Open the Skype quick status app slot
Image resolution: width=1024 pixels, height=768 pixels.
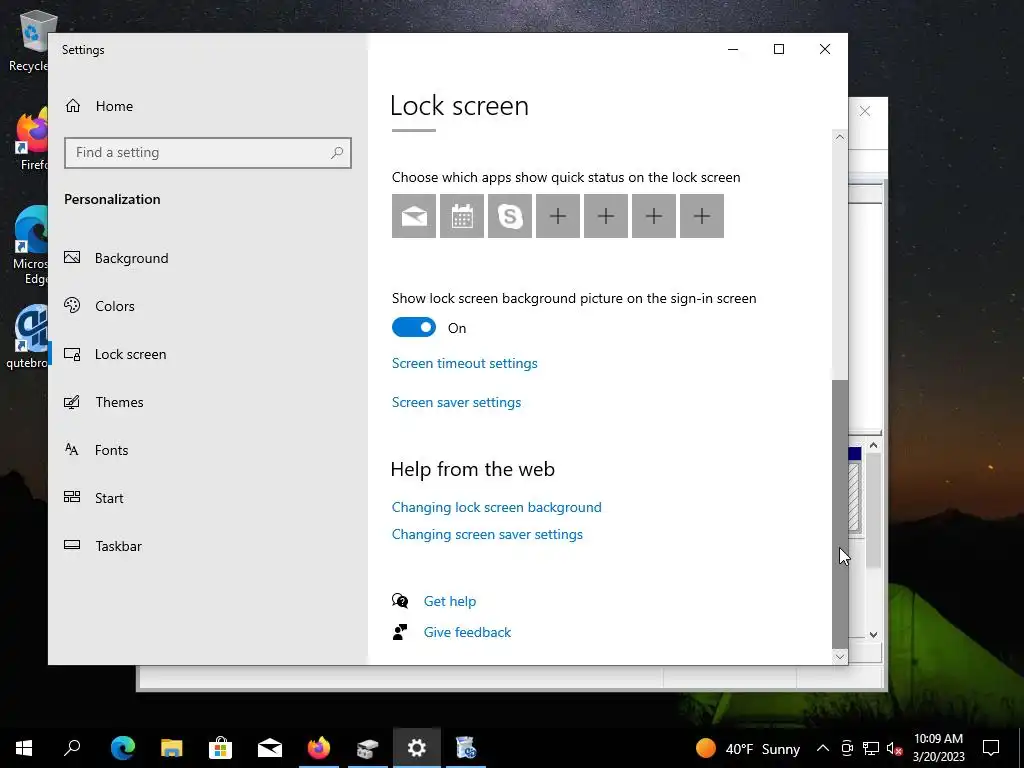[x=510, y=216]
